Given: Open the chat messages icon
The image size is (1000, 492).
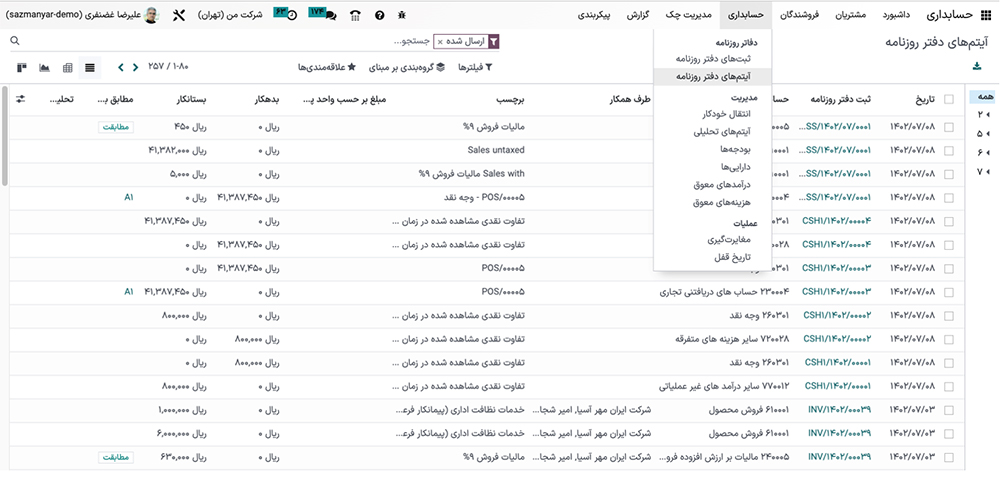Looking at the screenshot, I should (328, 16).
